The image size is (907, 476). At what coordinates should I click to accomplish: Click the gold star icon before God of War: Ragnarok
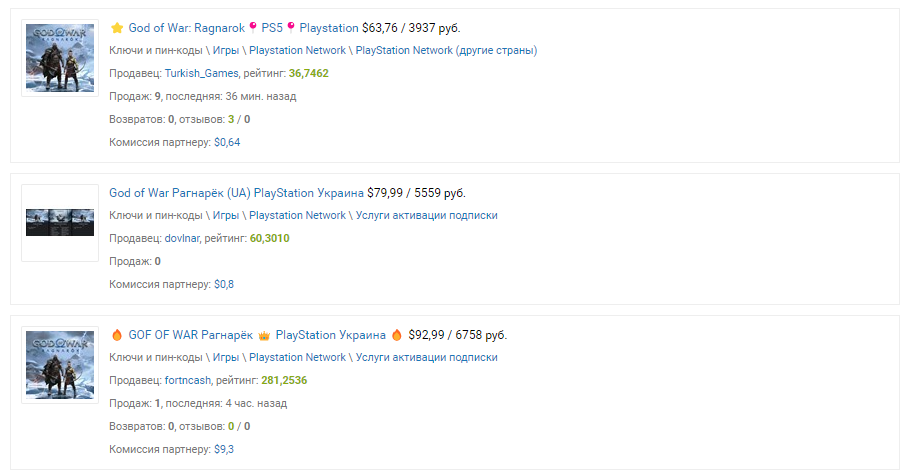pyautogui.click(x=117, y=28)
